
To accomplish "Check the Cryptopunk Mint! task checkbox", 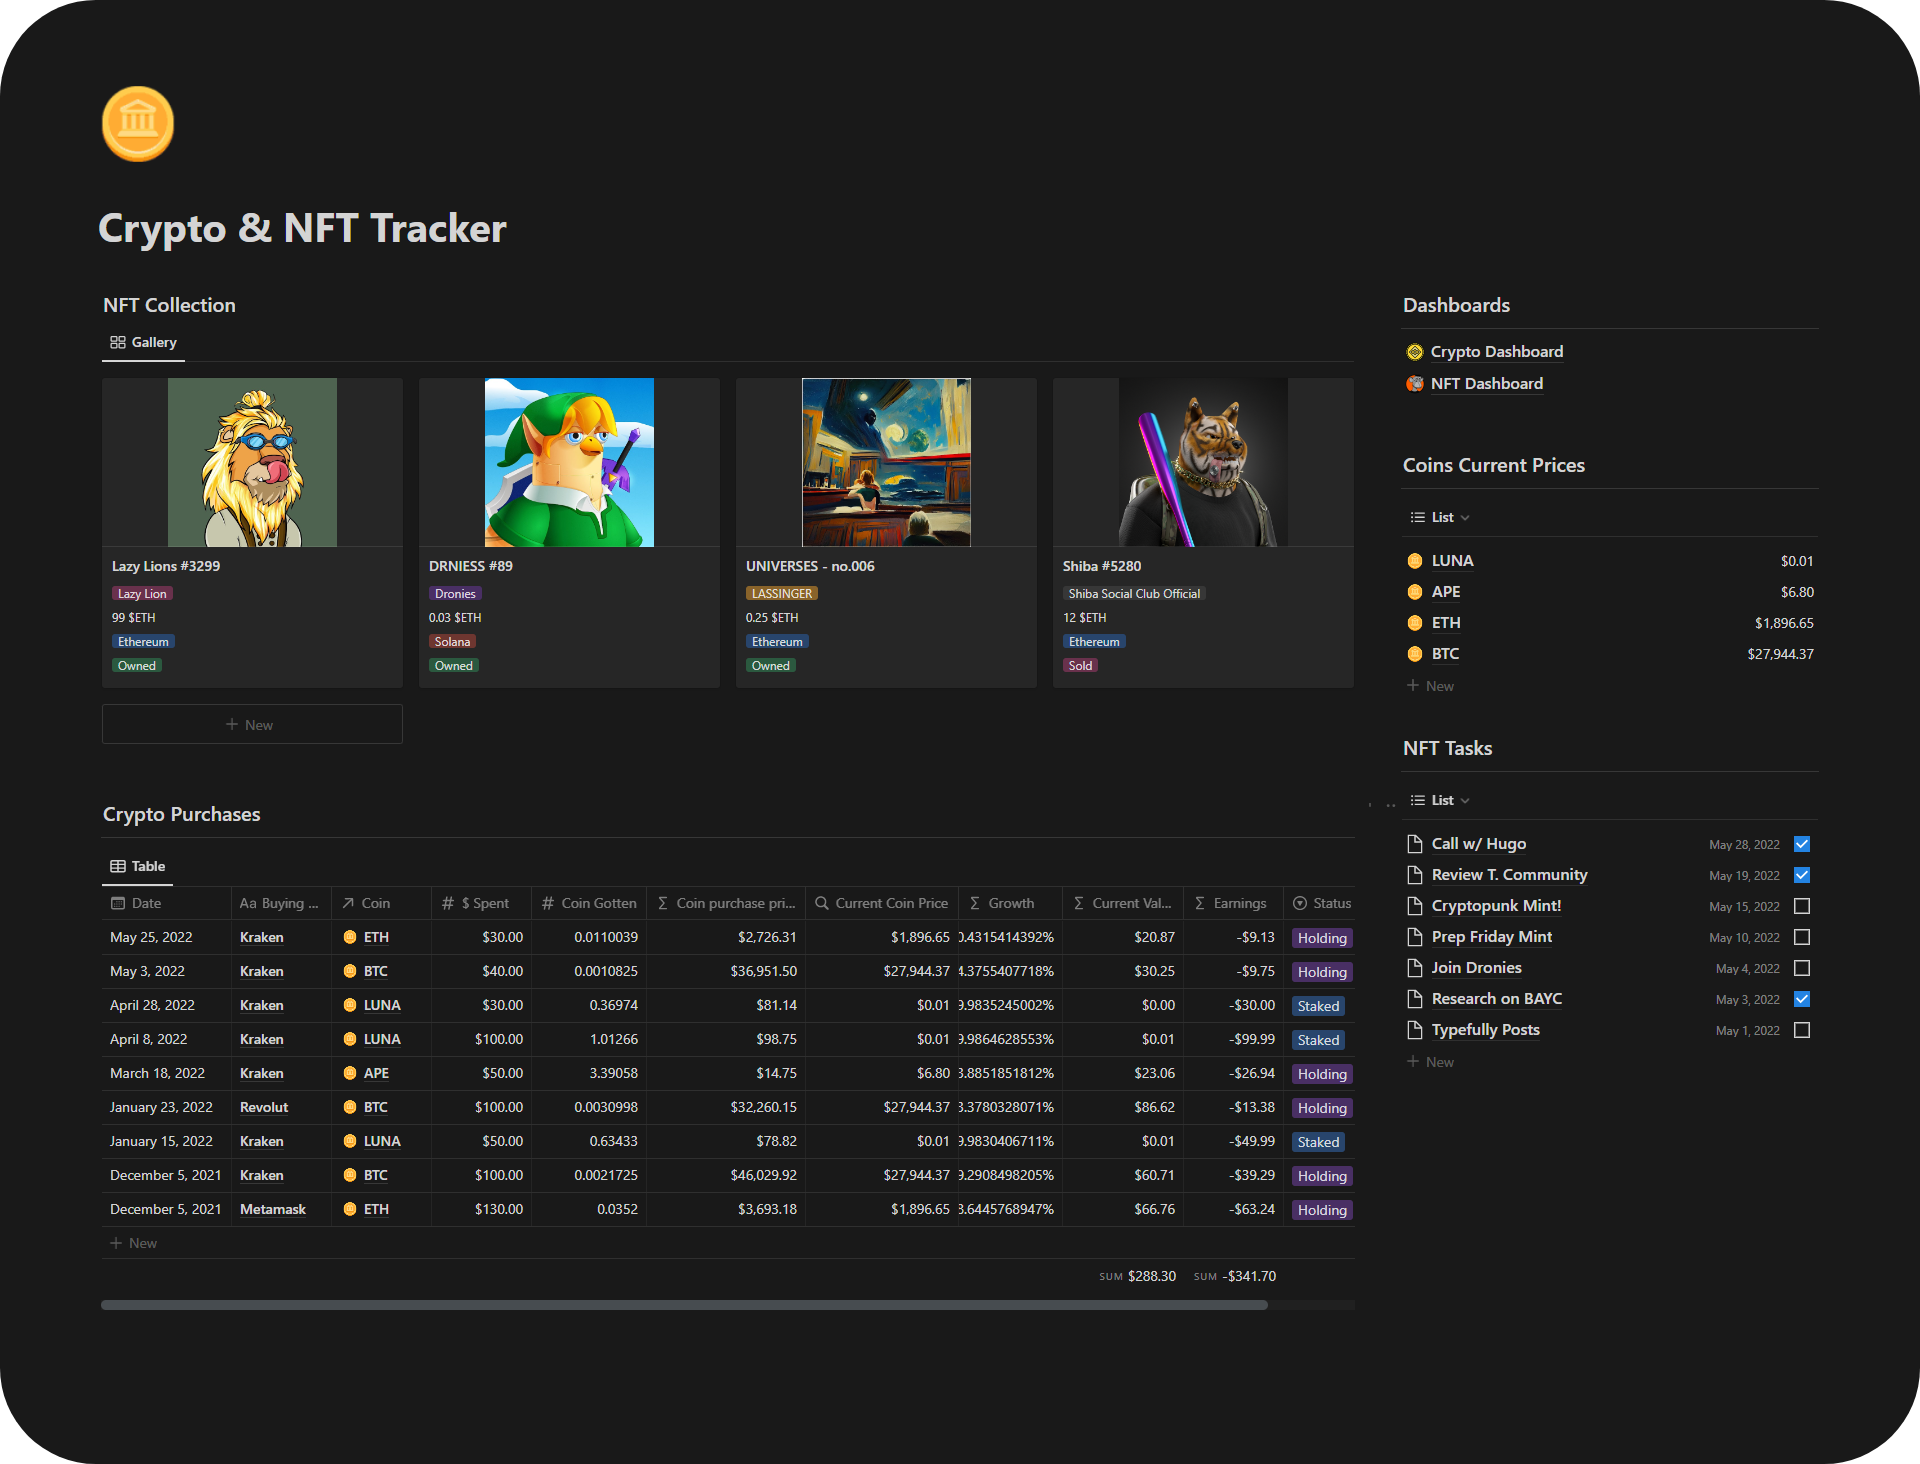I will [x=1802, y=906].
